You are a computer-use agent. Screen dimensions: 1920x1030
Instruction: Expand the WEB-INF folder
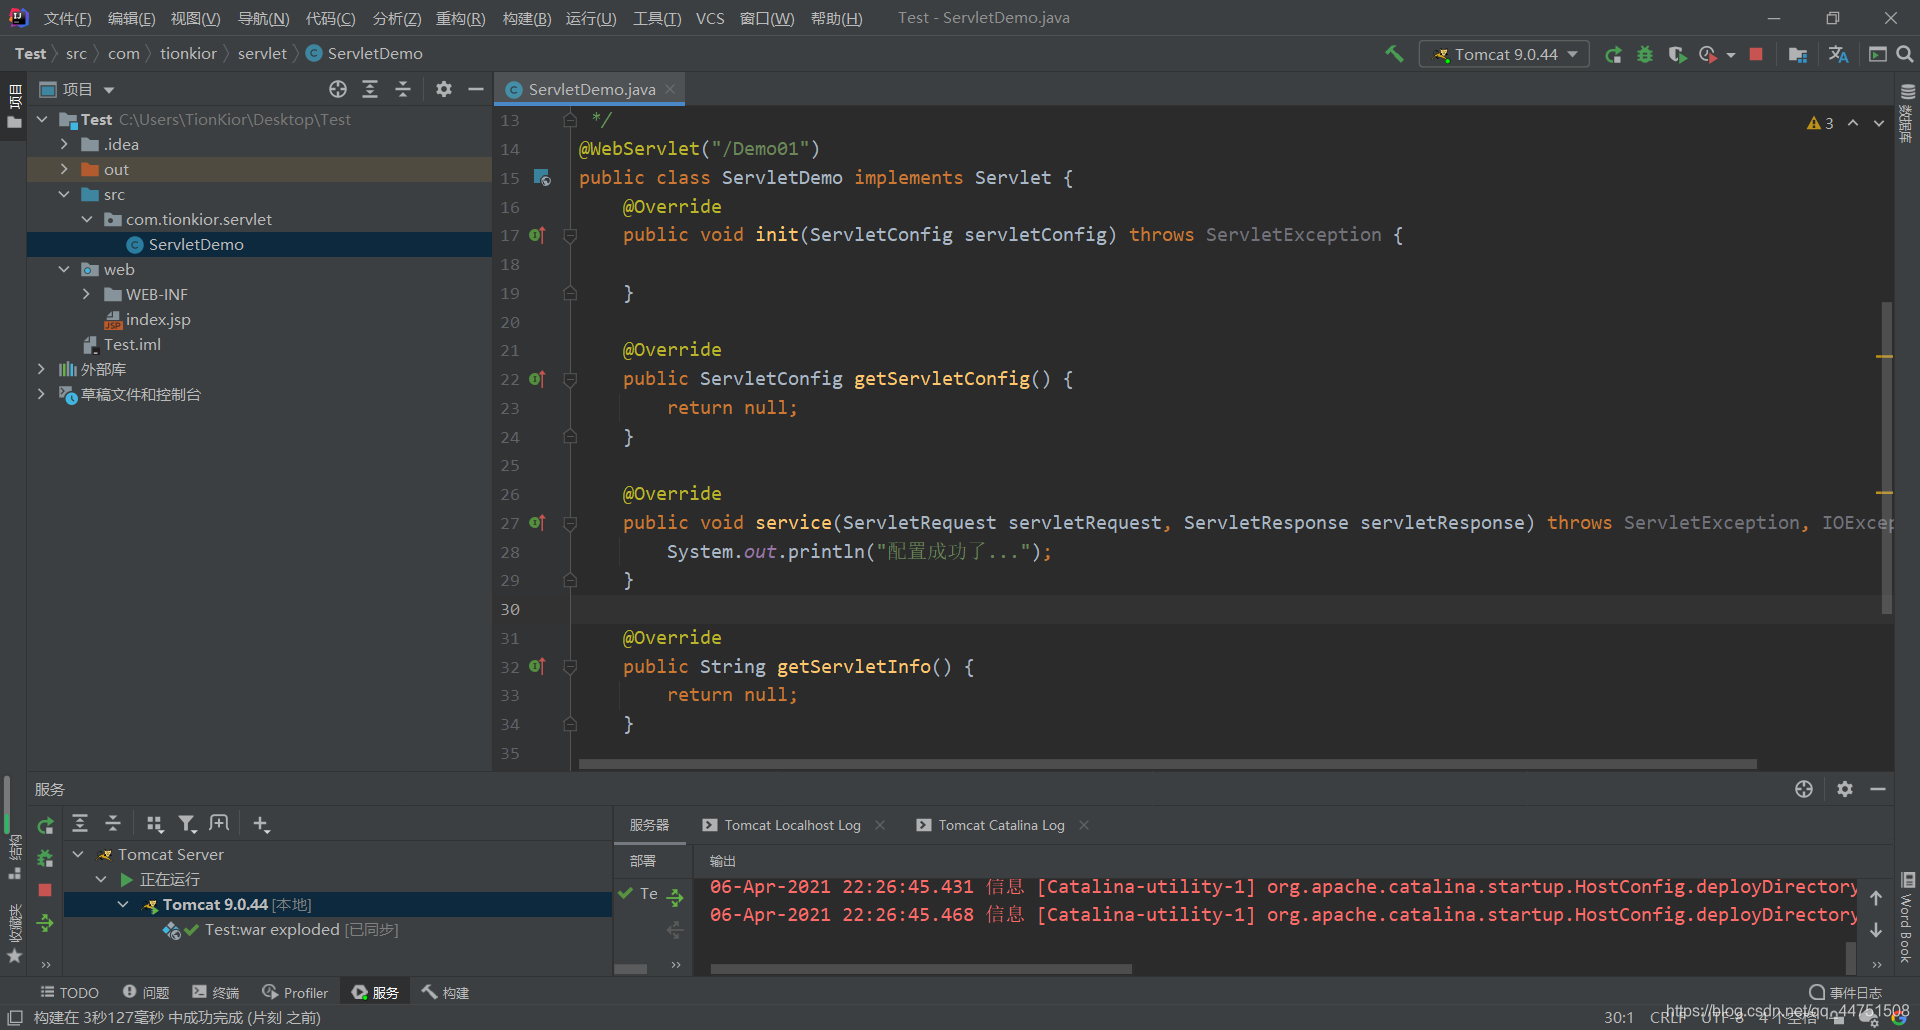click(86, 294)
